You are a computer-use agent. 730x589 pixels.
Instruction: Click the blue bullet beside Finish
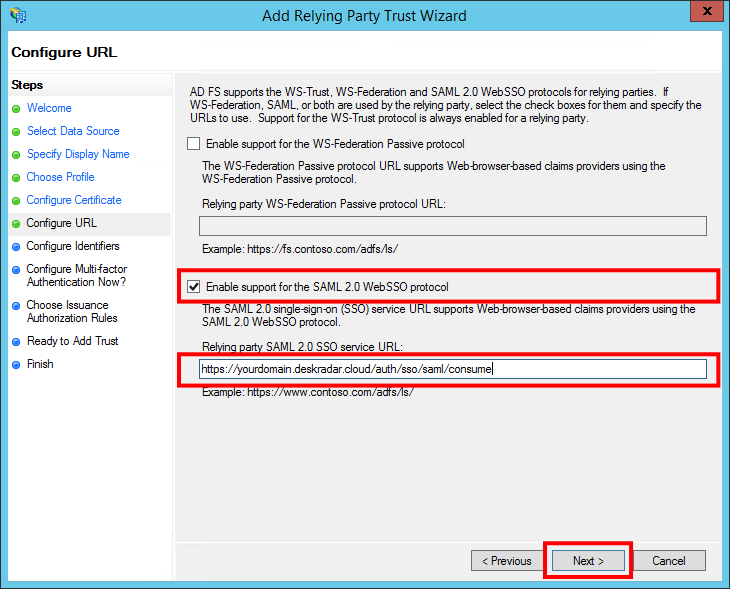pyautogui.click(x=16, y=365)
